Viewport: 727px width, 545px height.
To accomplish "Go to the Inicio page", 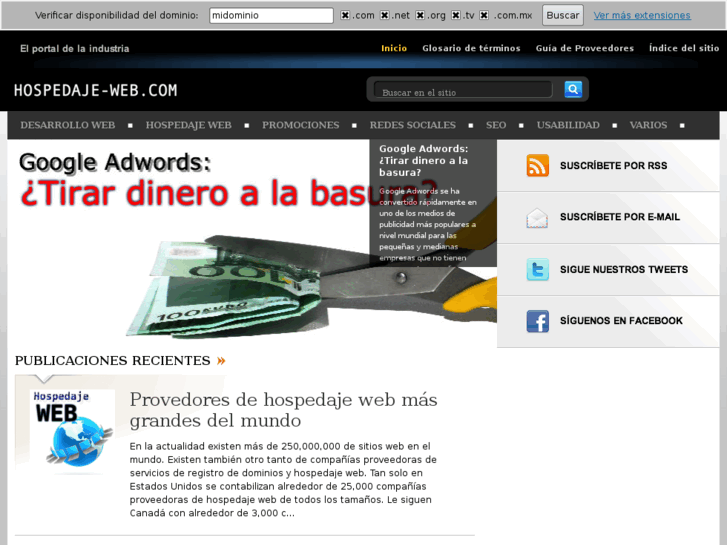I will [x=394, y=48].
